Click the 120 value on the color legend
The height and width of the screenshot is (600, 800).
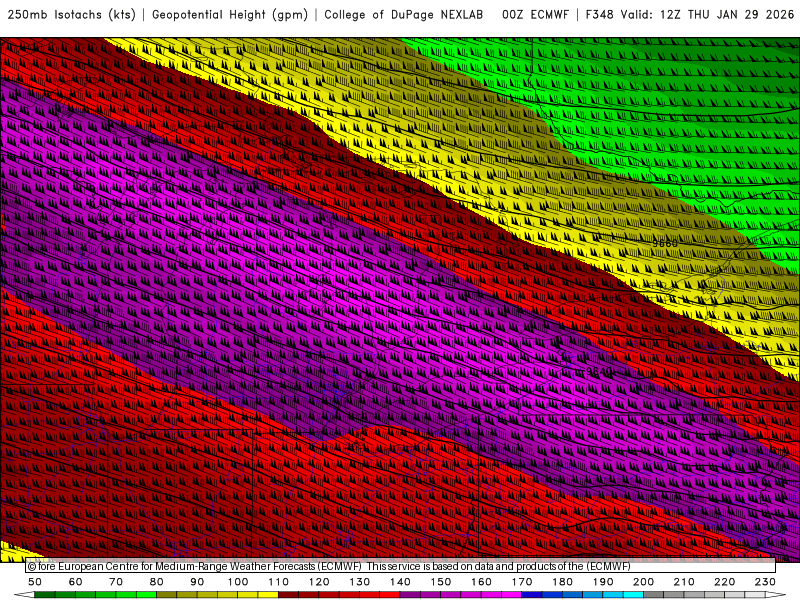click(319, 582)
